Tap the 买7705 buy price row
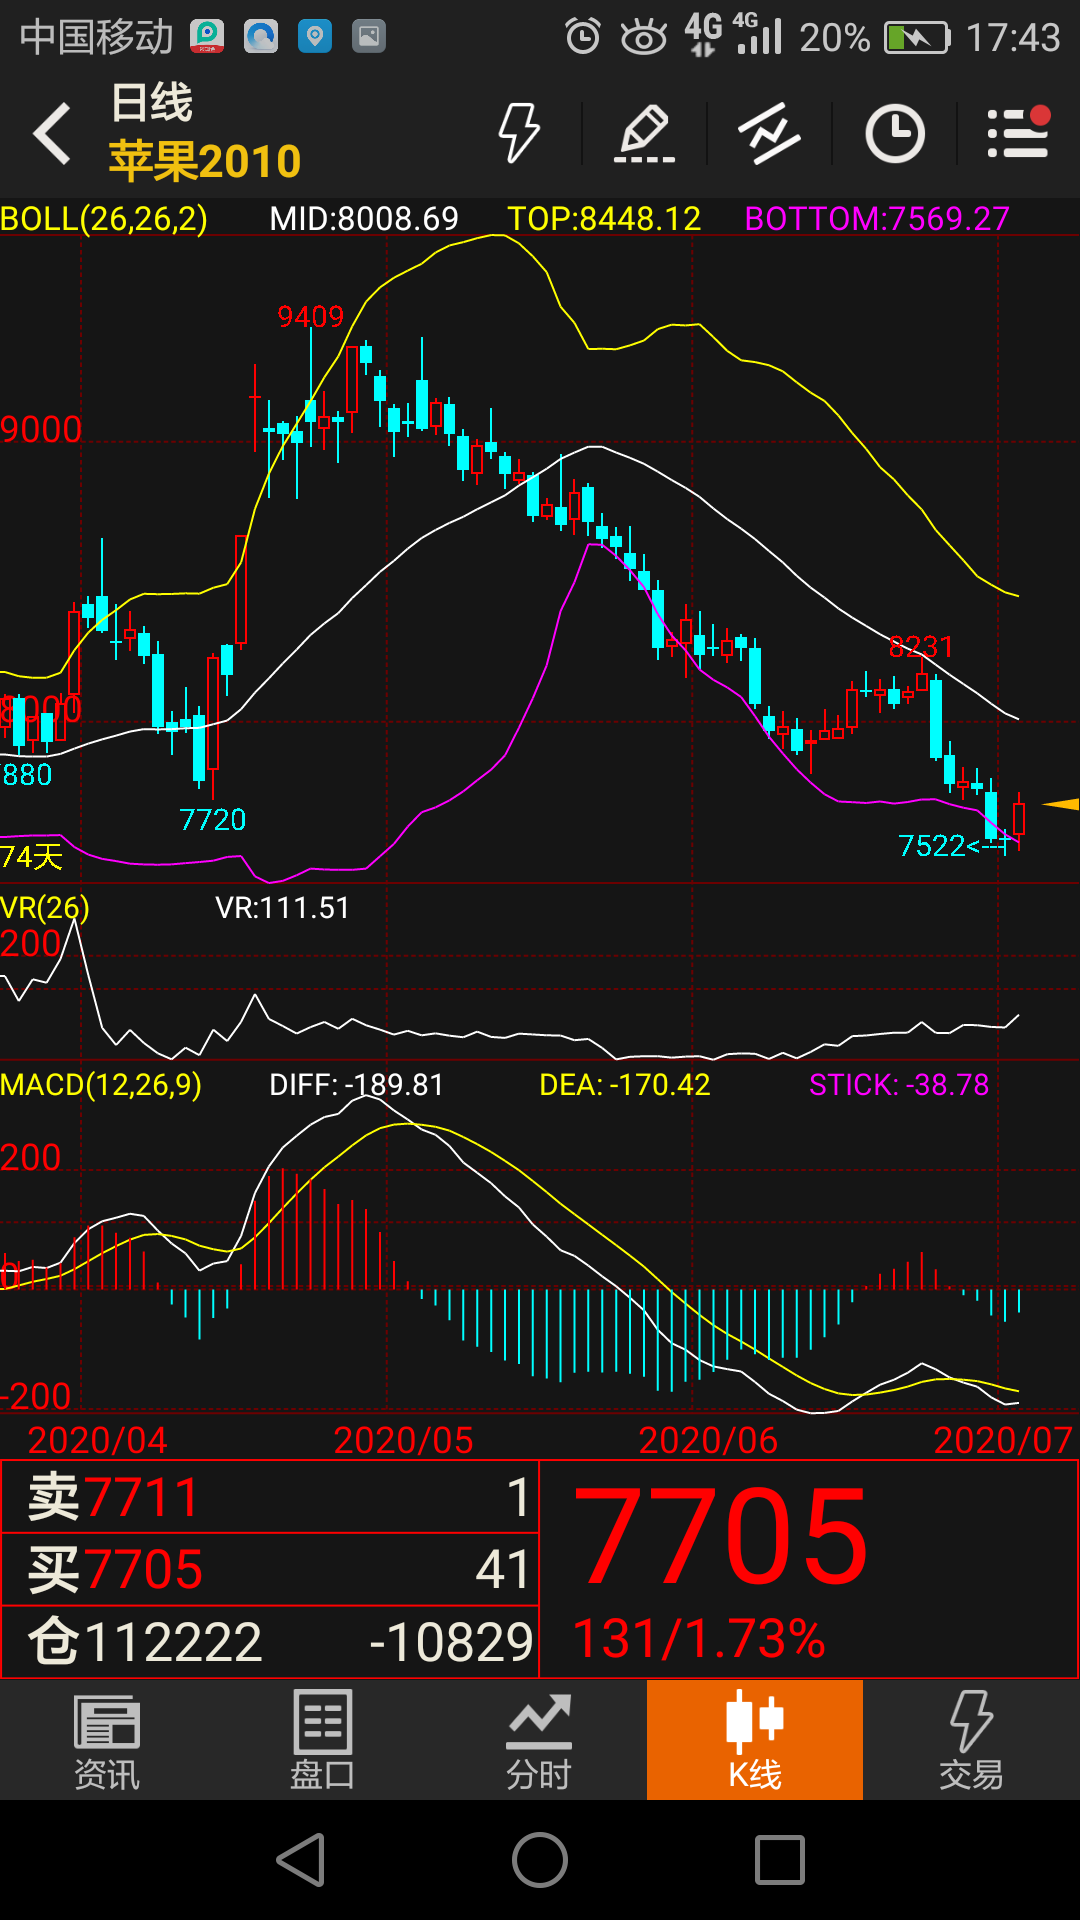Screen dimensions: 1080x1920 [270, 1569]
